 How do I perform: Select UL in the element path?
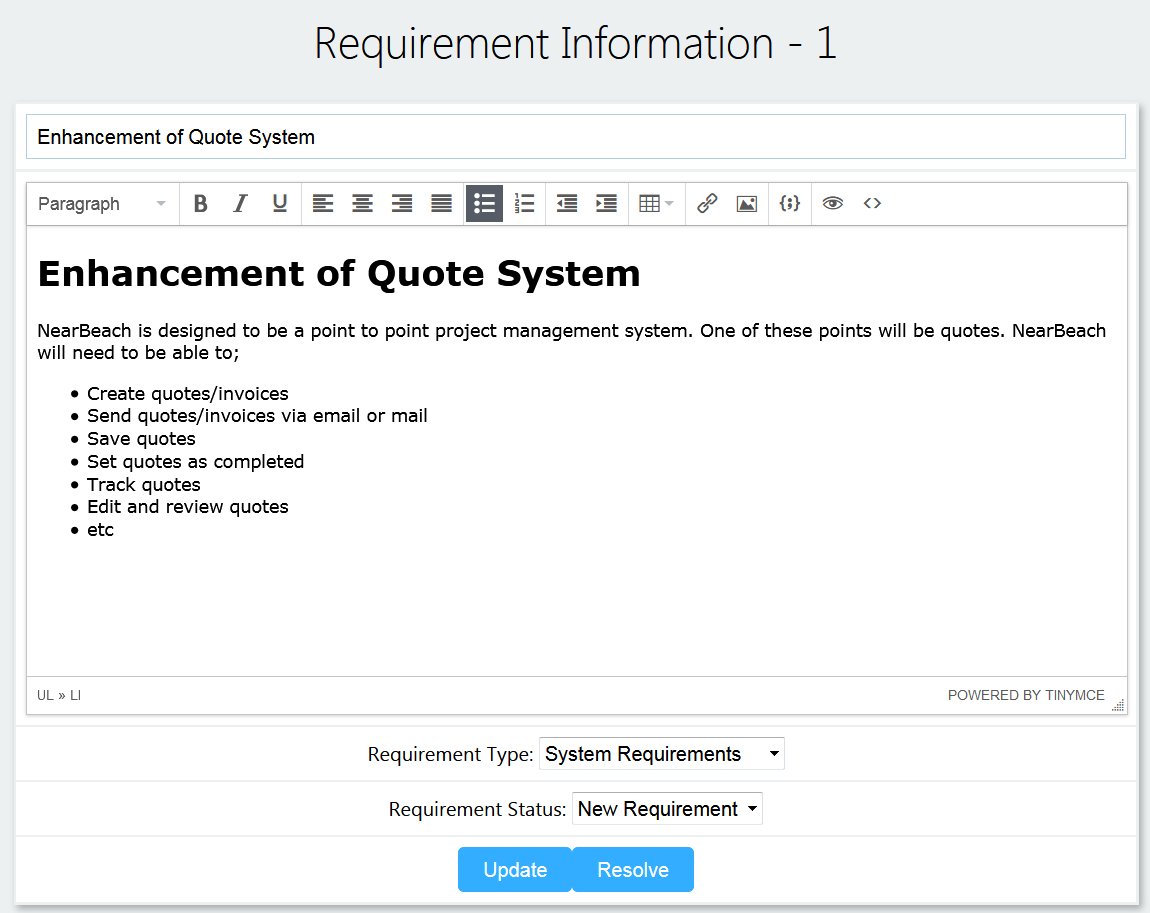[45, 695]
